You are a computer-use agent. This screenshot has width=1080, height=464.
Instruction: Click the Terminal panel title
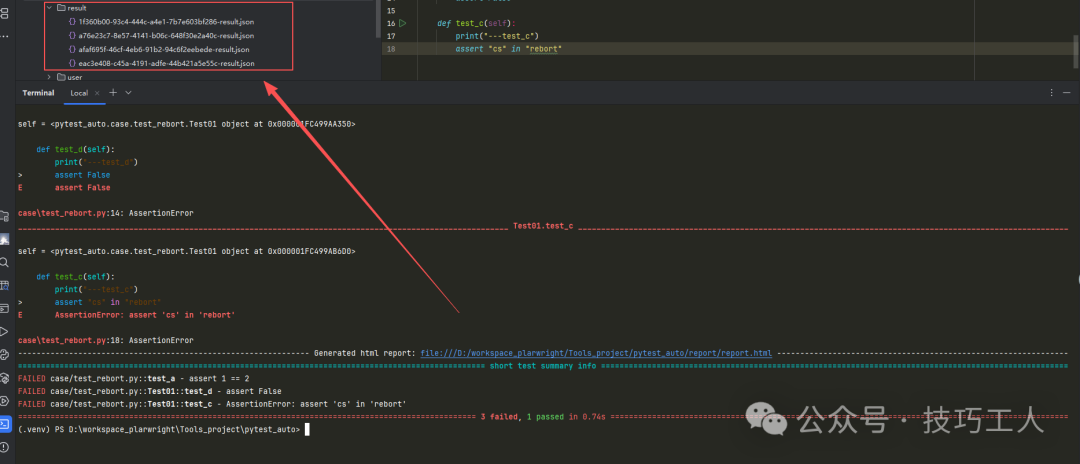click(x=39, y=93)
